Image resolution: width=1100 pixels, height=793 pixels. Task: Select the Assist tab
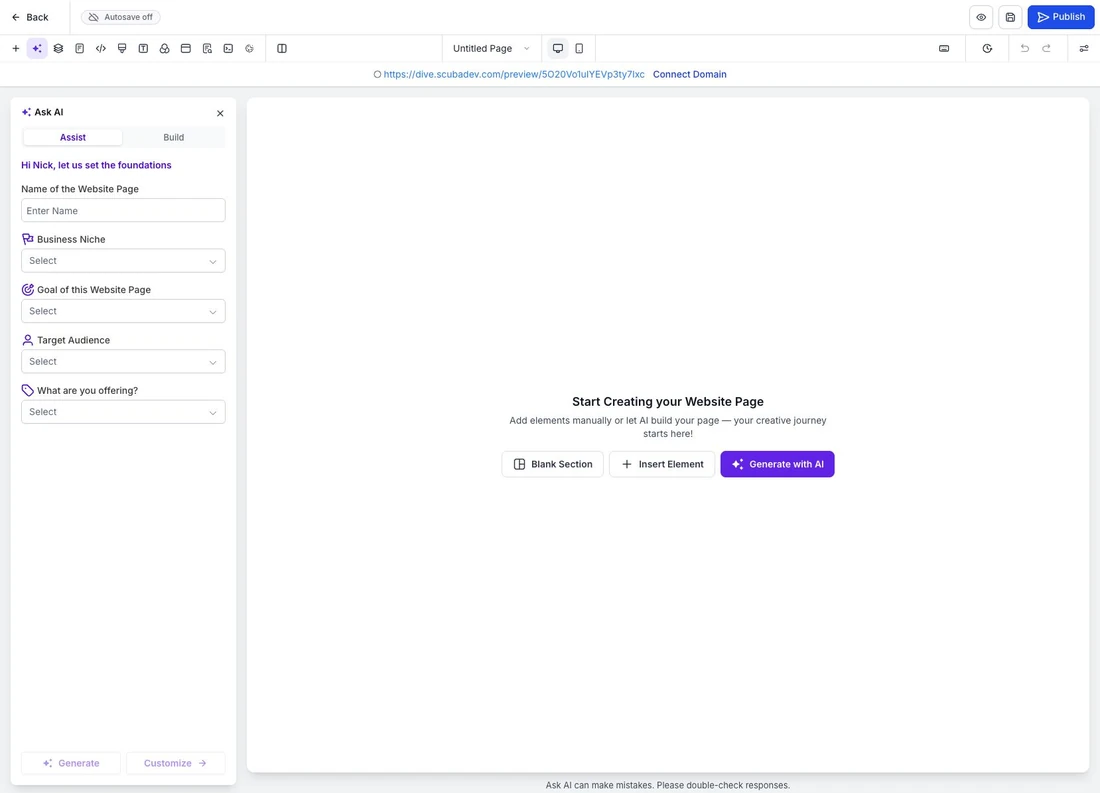click(x=73, y=138)
